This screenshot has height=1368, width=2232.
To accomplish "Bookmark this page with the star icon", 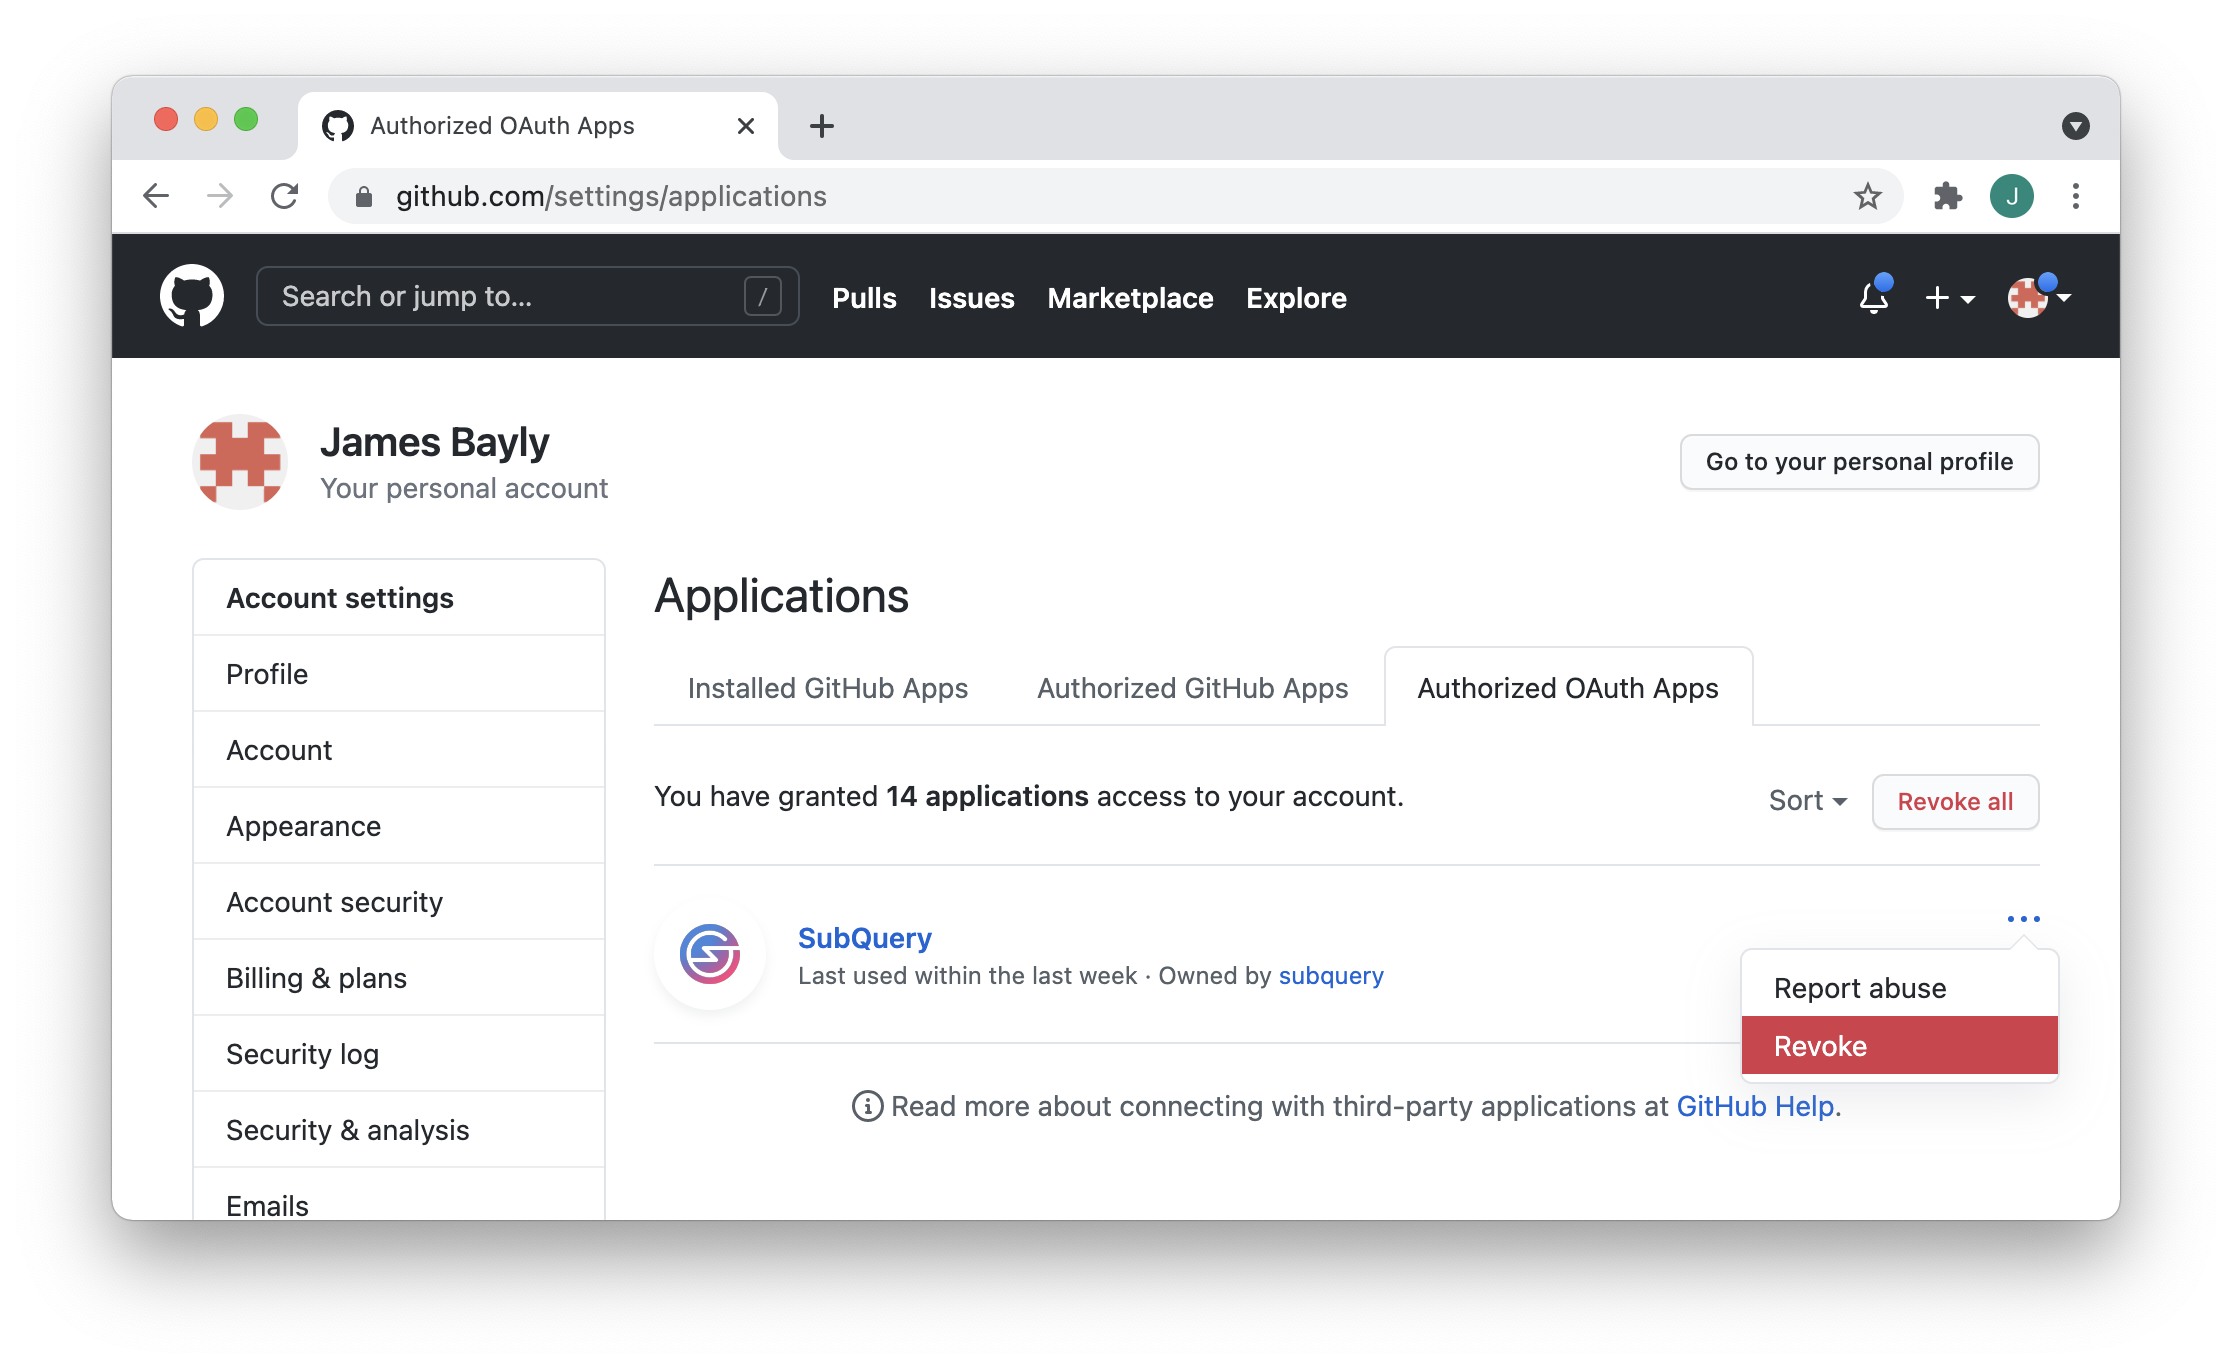I will pos(1867,196).
